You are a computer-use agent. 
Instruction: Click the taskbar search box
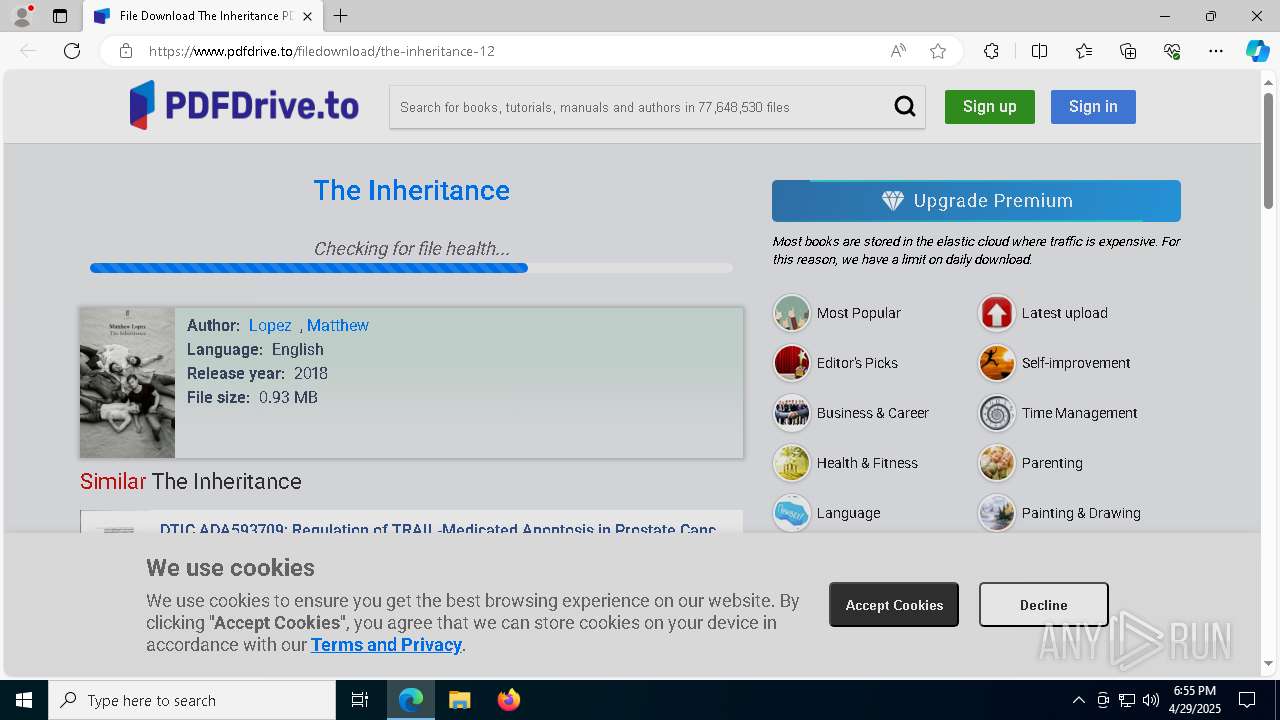[192, 700]
